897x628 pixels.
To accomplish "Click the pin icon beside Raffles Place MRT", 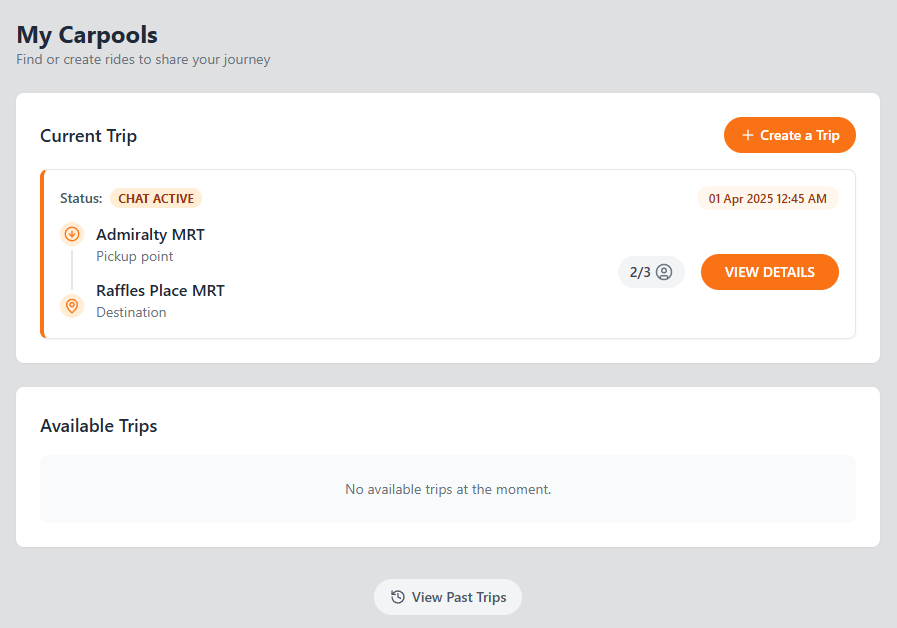I will click(71, 305).
